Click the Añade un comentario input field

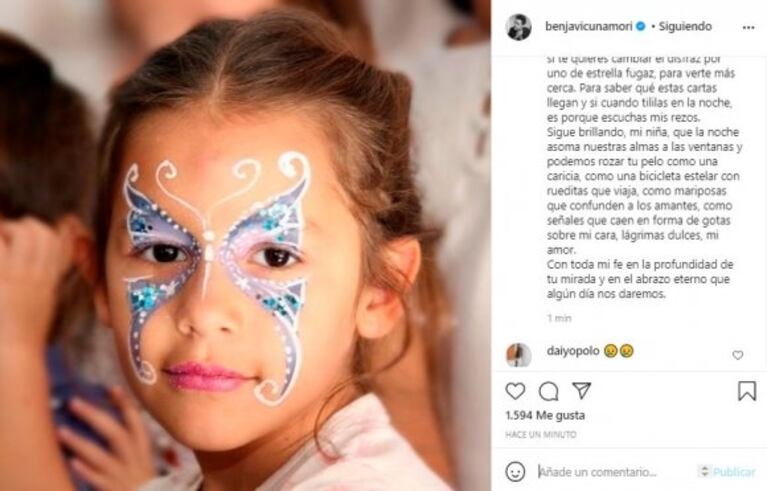[613, 472]
